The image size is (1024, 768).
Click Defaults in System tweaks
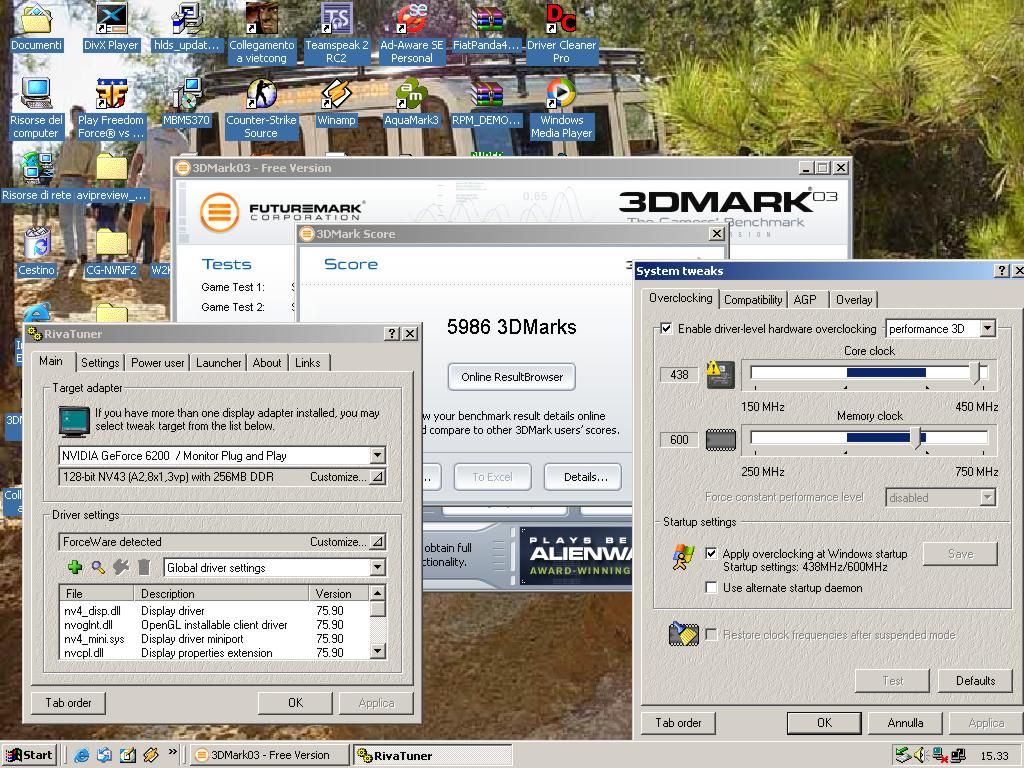tap(975, 680)
